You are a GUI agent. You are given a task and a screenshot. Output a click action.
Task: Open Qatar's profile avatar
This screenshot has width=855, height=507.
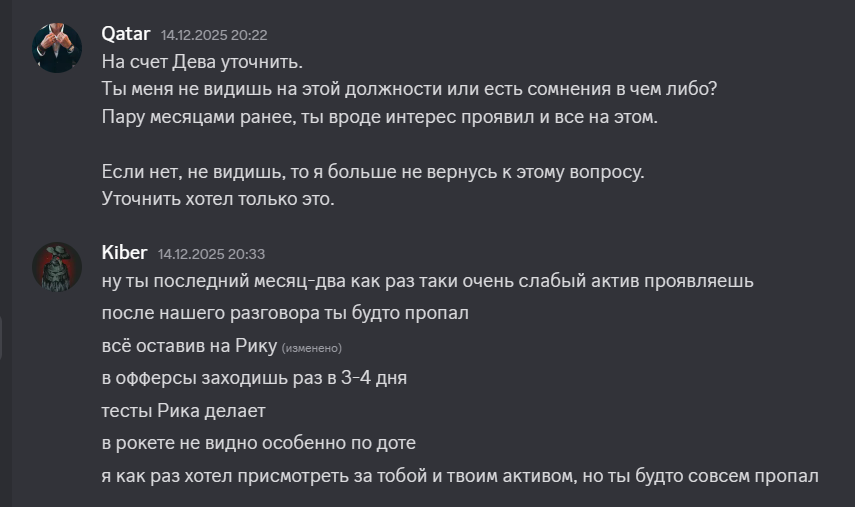[57, 48]
